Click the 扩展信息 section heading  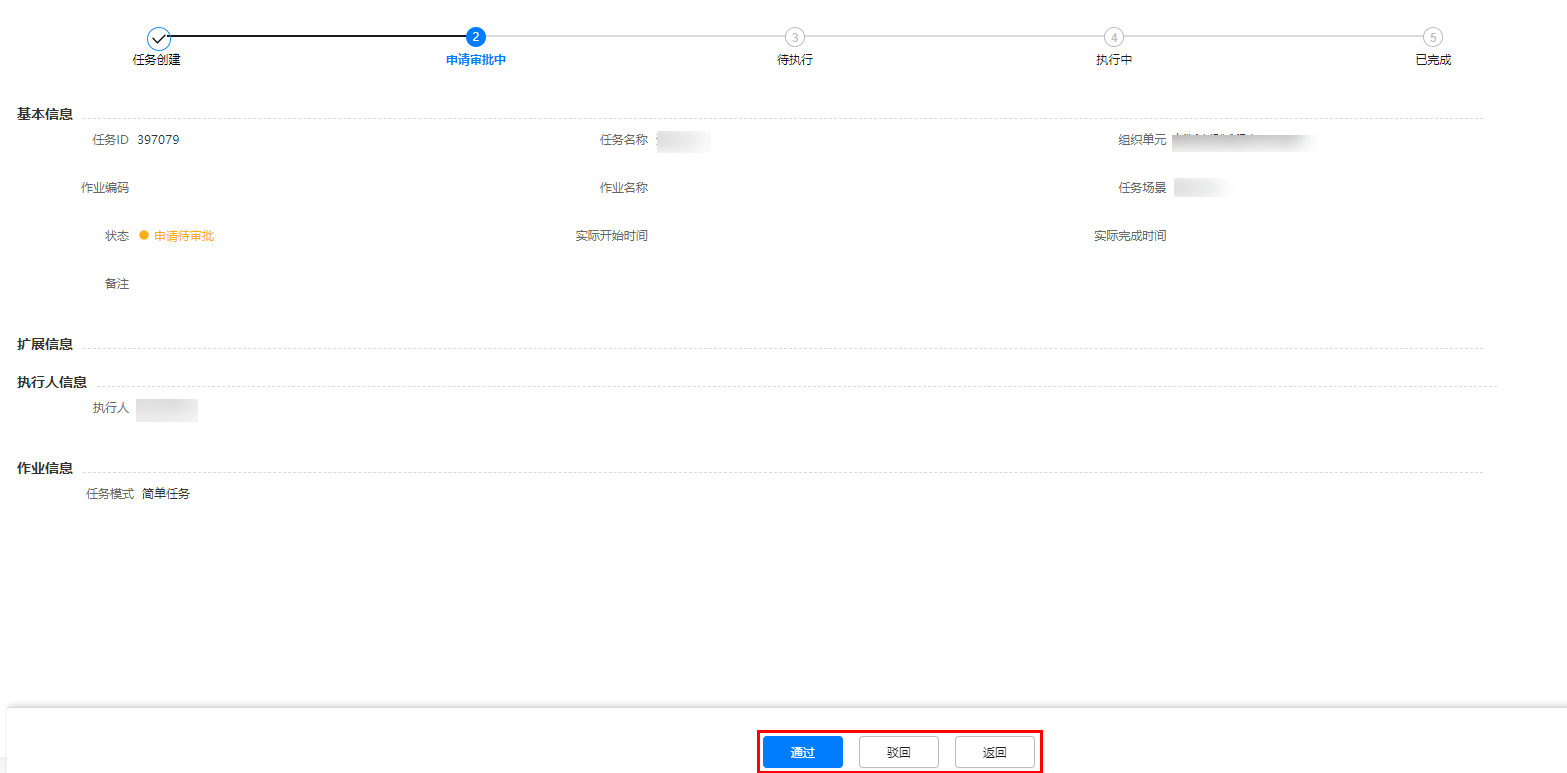(45, 344)
